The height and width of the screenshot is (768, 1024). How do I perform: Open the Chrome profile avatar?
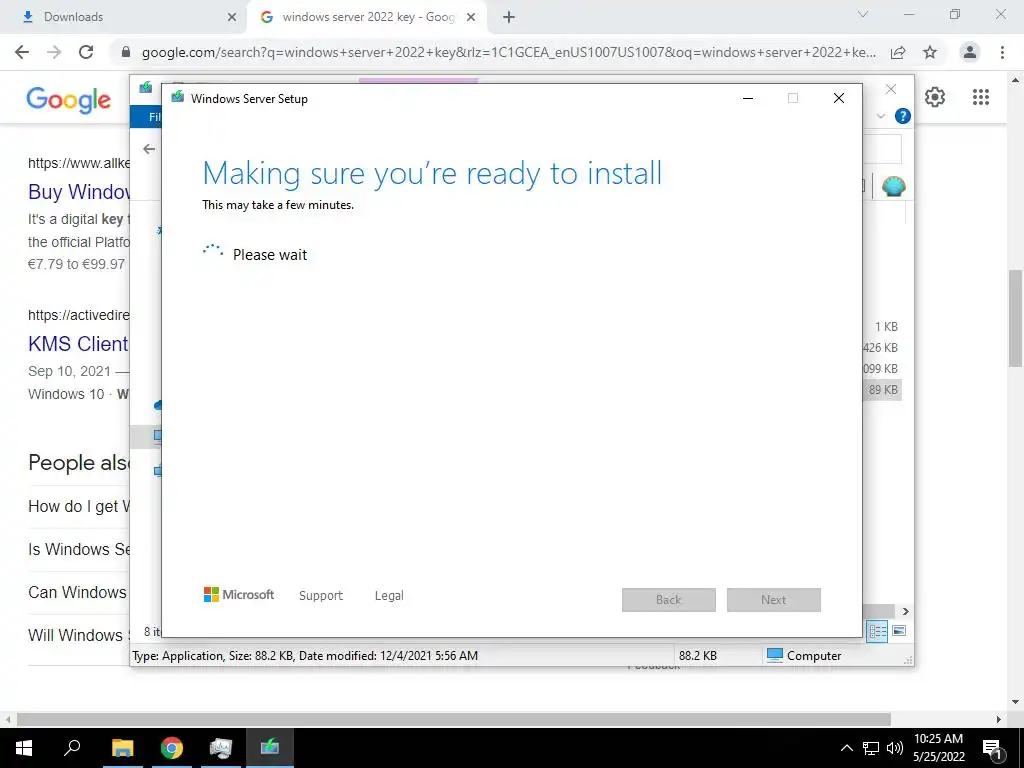click(970, 52)
